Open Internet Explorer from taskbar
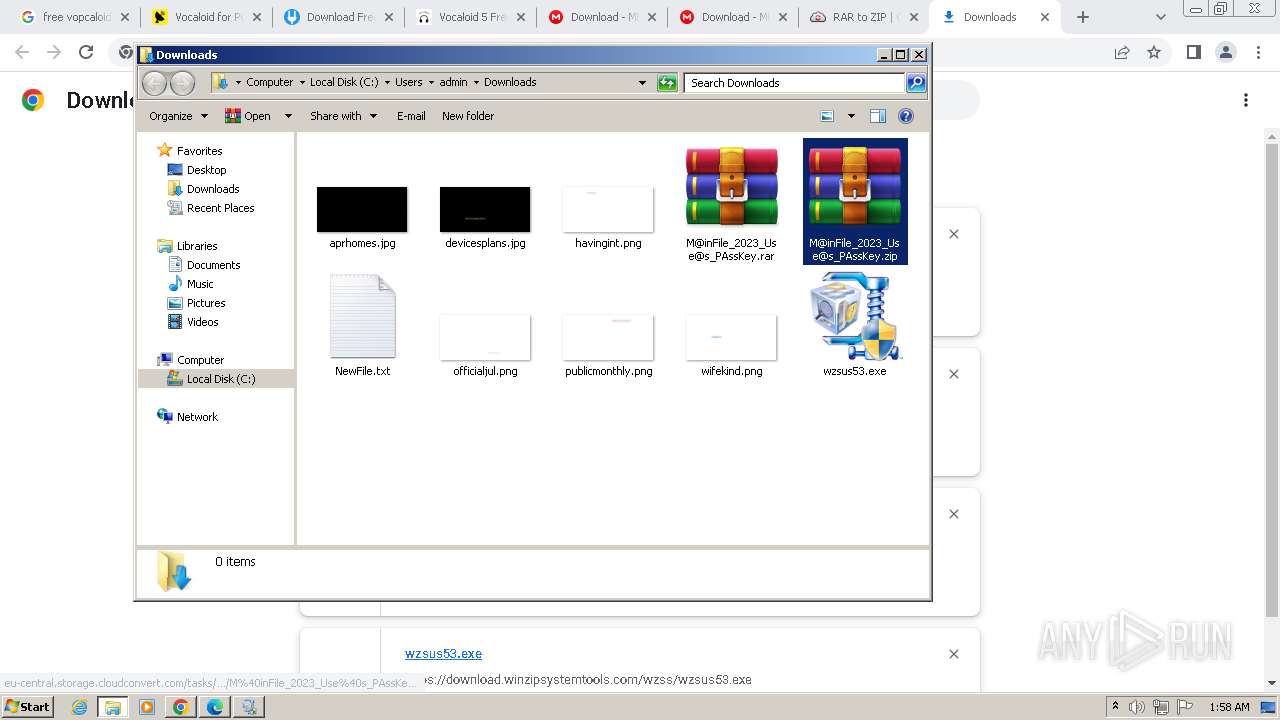The width and height of the screenshot is (1280, 720). tap(80, 707)
